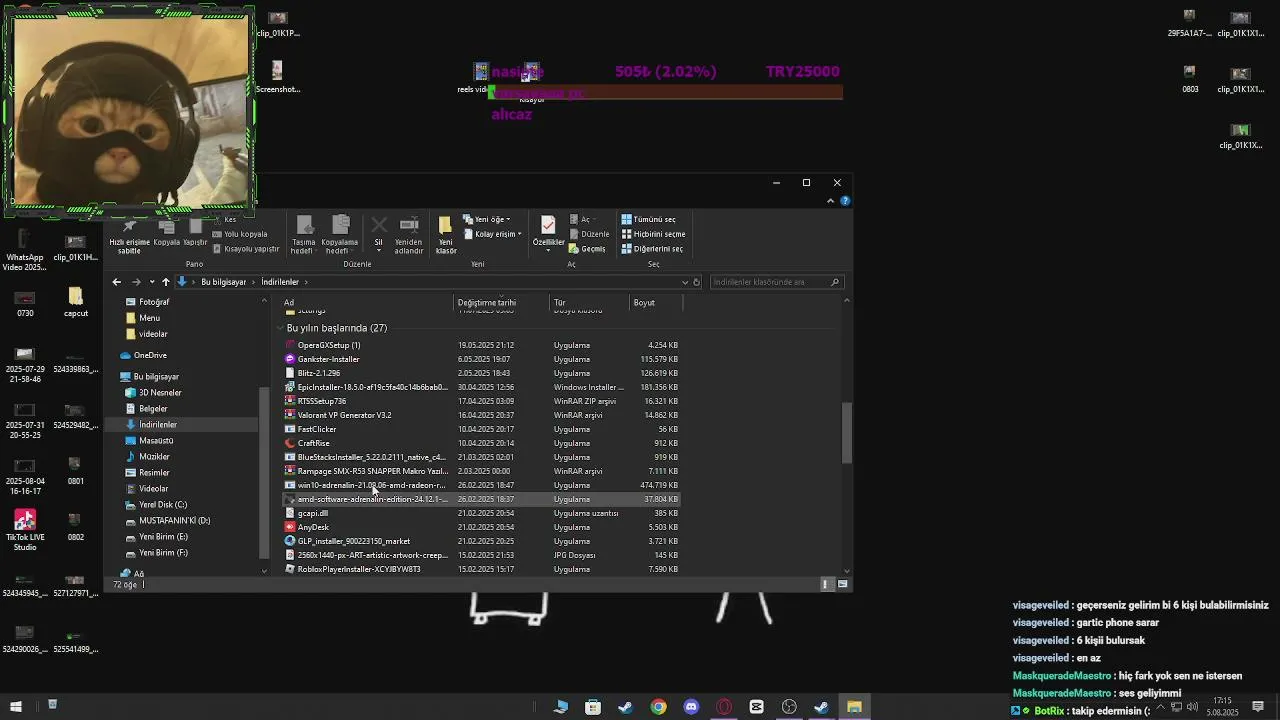Open Opera GX from taskbar
The height and width of the screenshot is (720, 1280).
click(724, 707)
